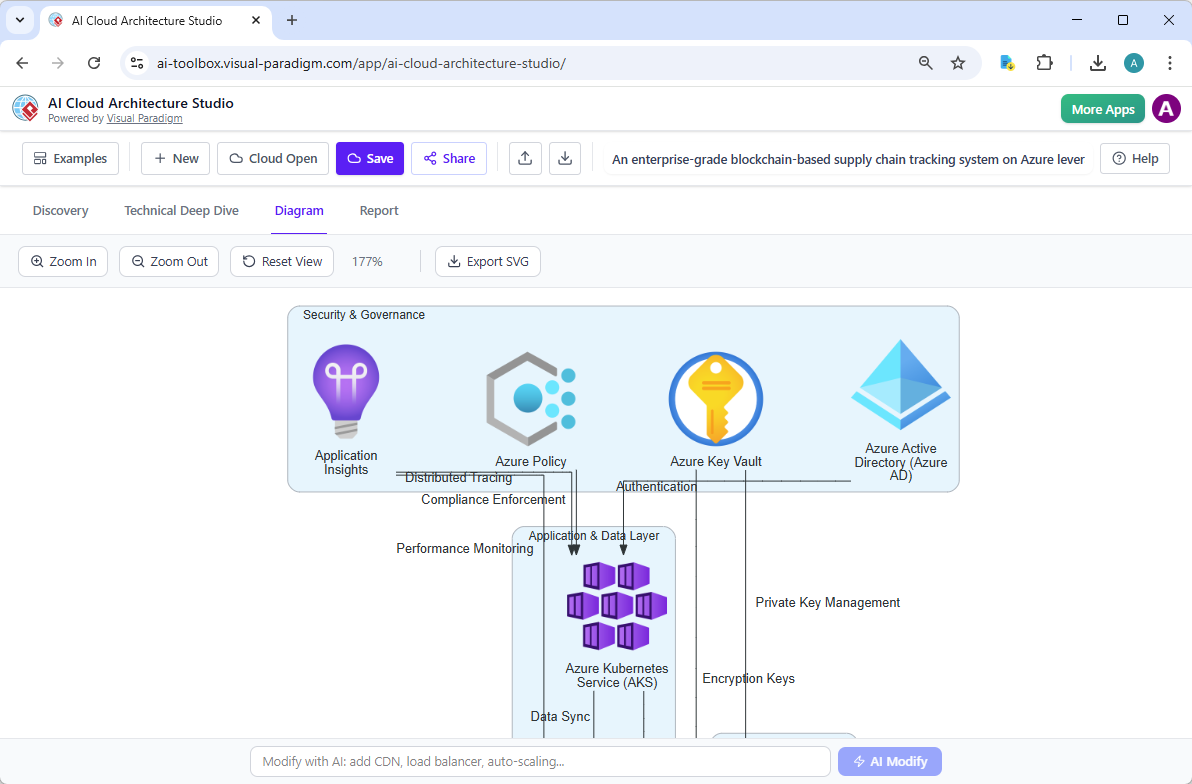Screen dimensions: 1192x784
Task: Switch to the Technical Deep Dive tab
Action: [x=181, y=210]
